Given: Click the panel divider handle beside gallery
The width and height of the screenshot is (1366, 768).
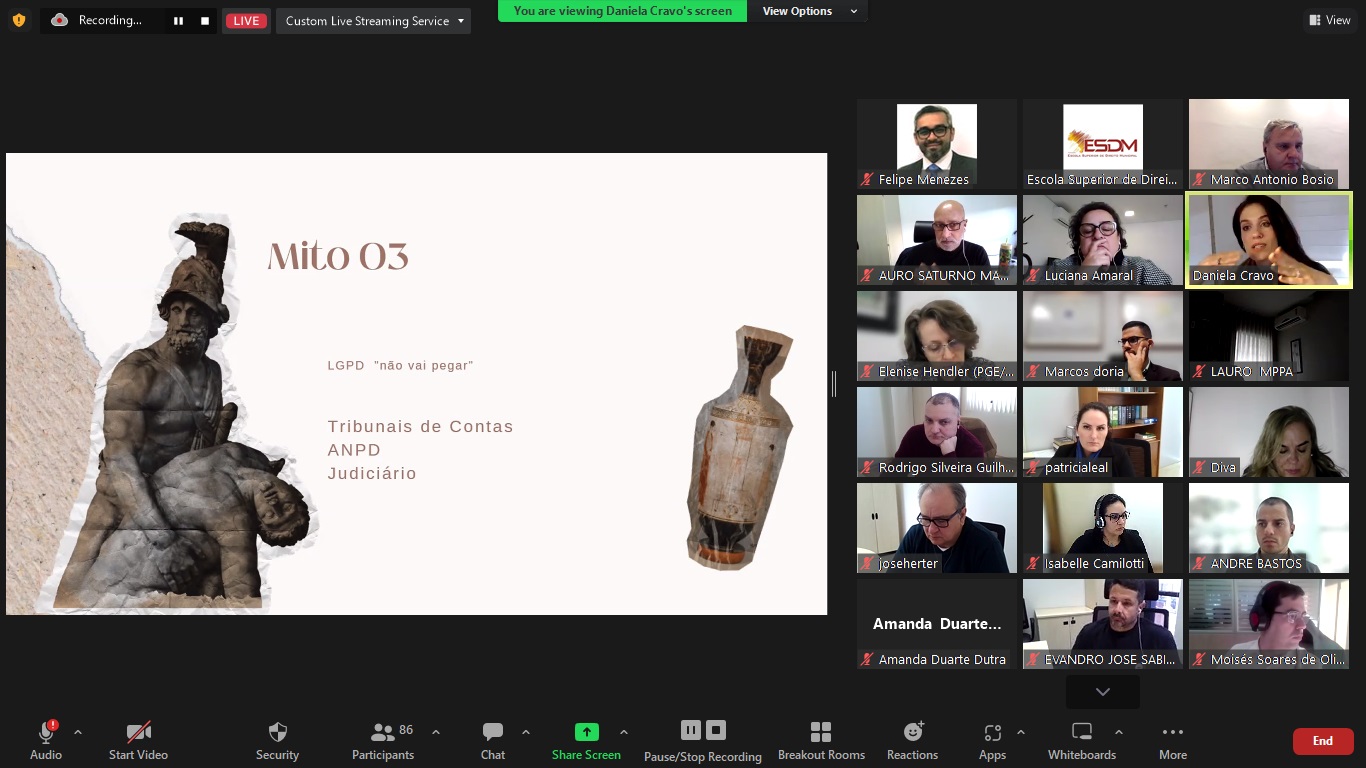Looking at the screenshot, I should [x=834, y=384].
